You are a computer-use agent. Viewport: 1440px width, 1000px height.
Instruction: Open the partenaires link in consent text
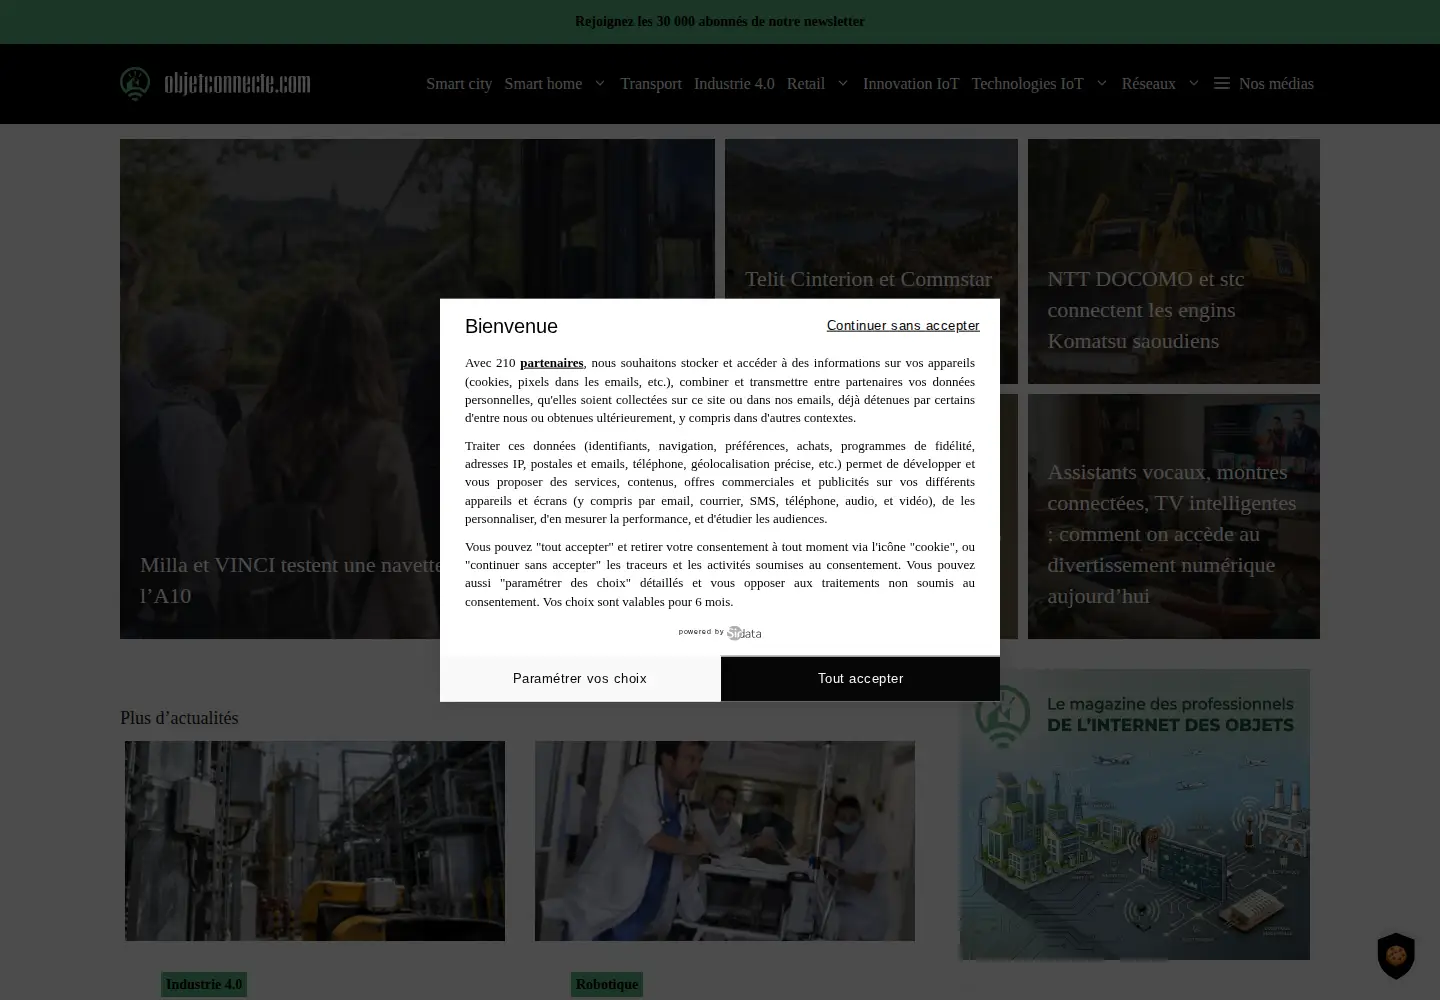click(551, 363)
